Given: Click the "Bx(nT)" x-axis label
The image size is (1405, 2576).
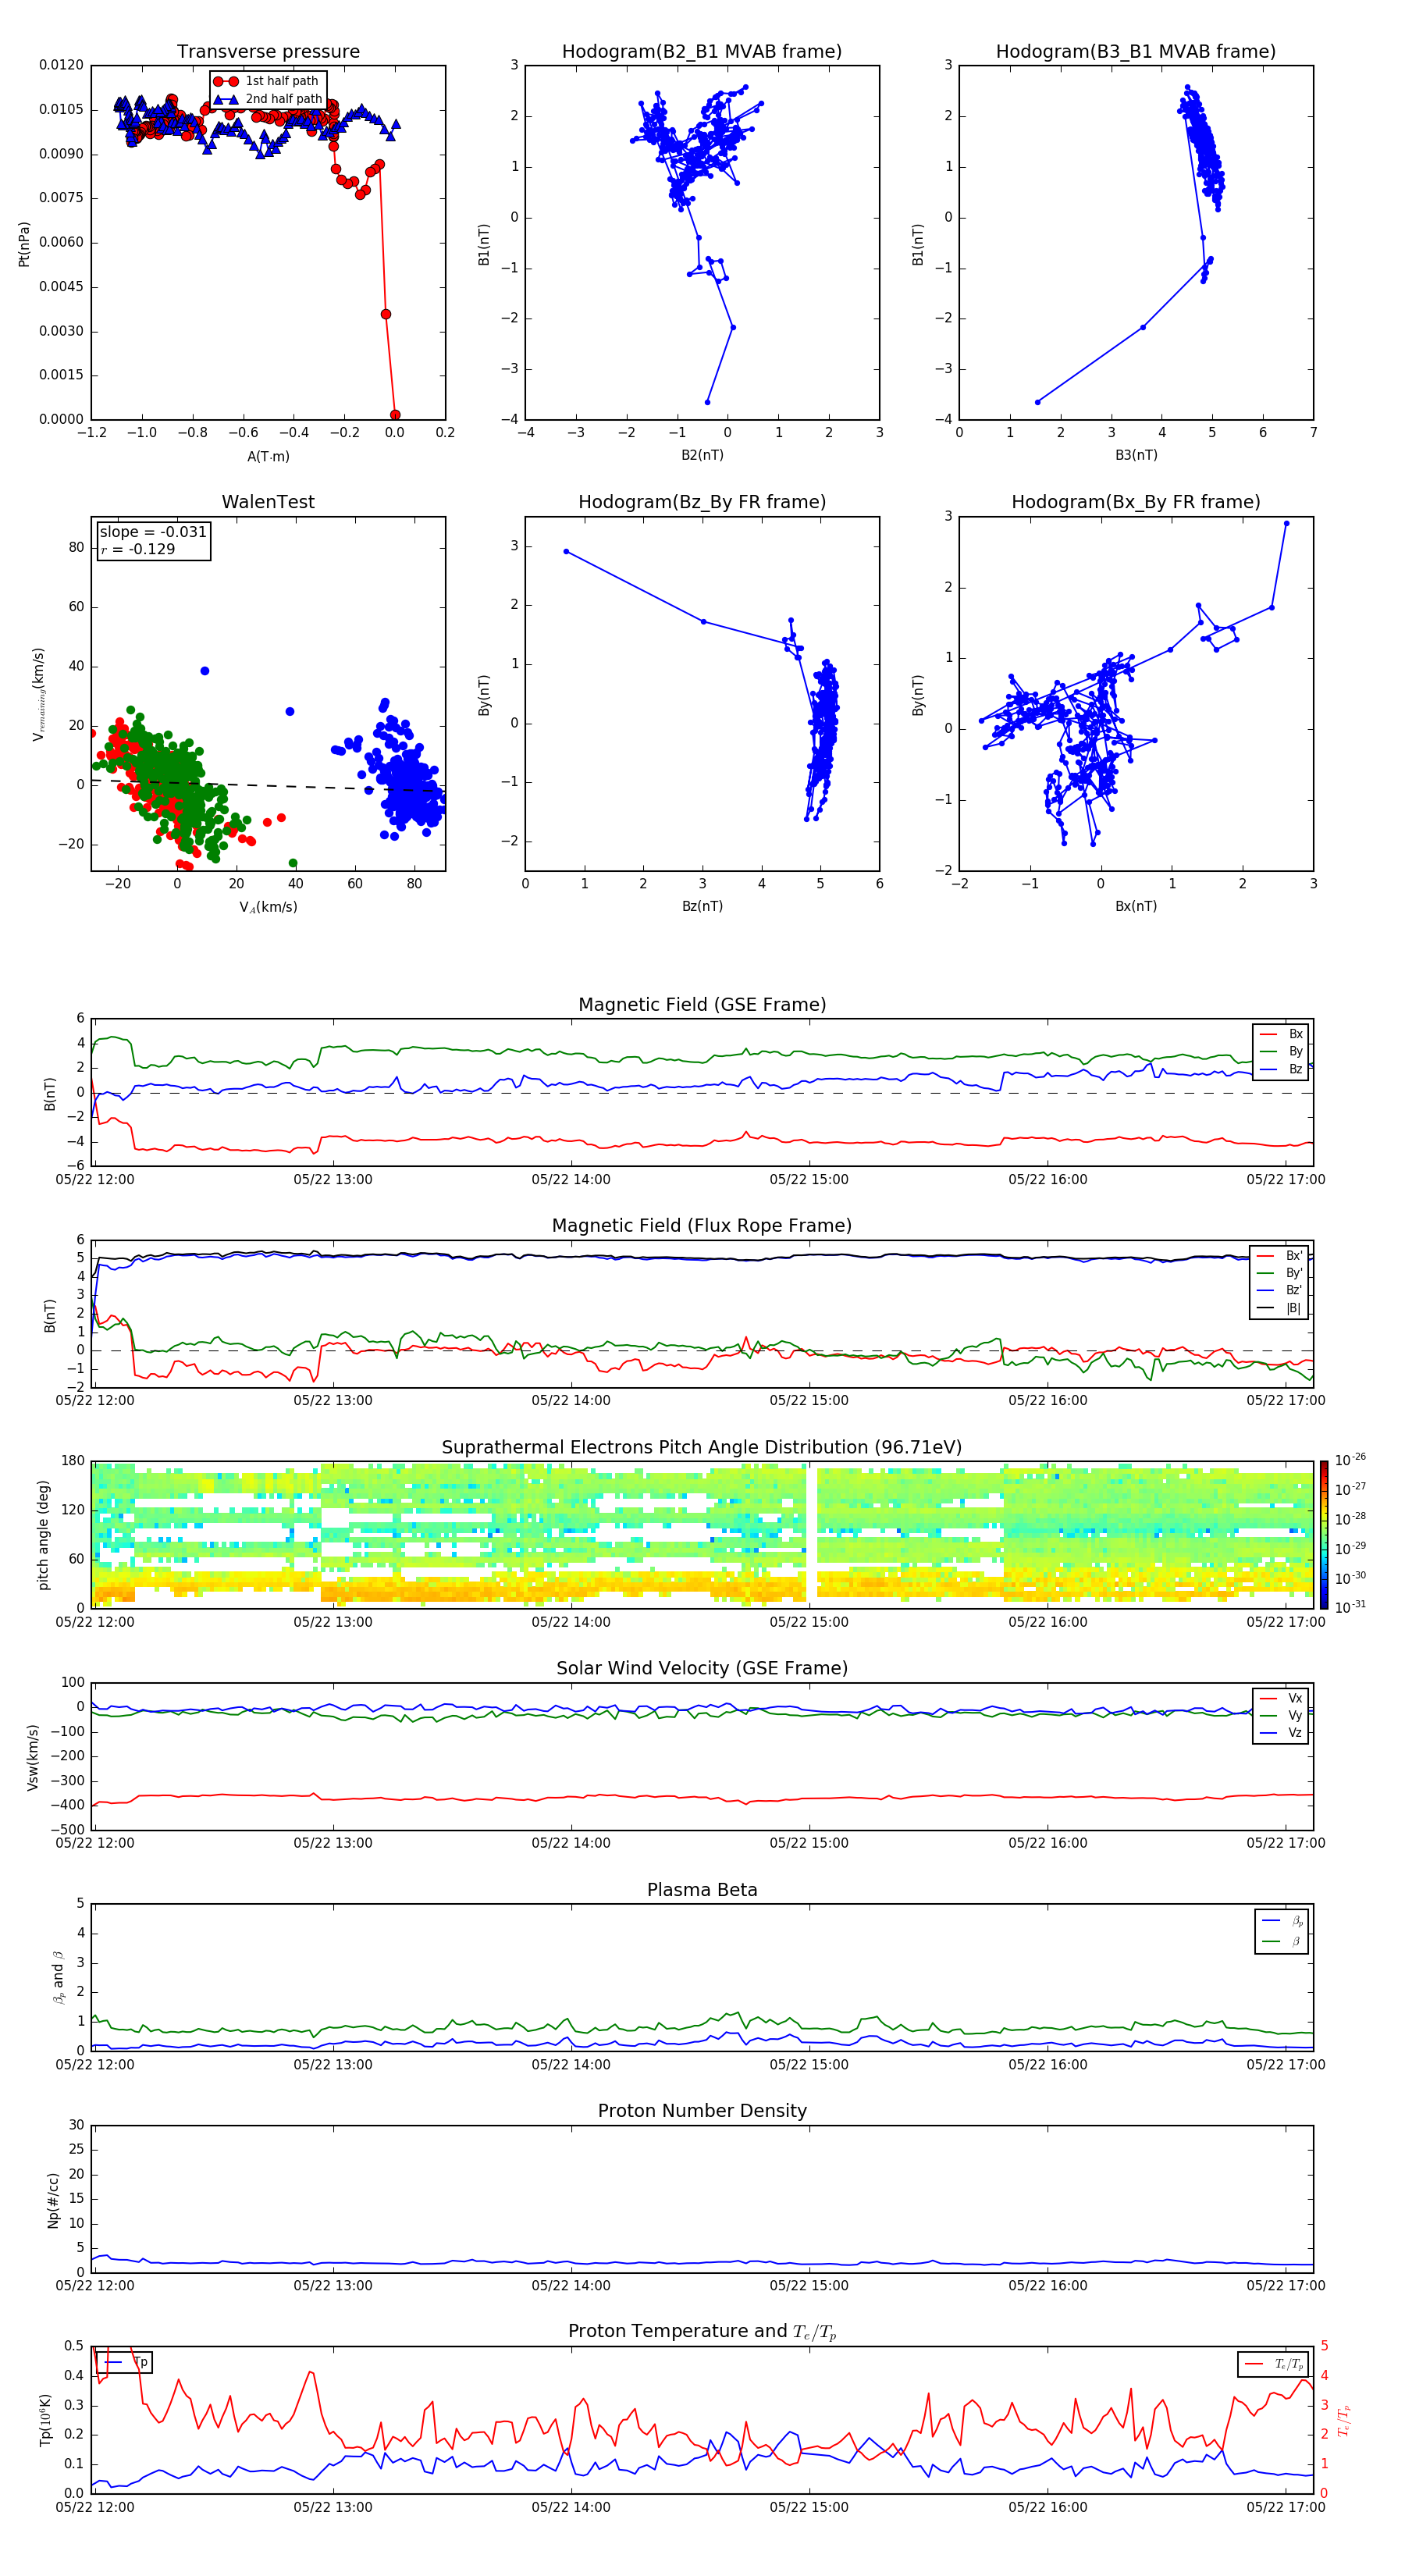Looking at the screenshot, I should 1136,906.
